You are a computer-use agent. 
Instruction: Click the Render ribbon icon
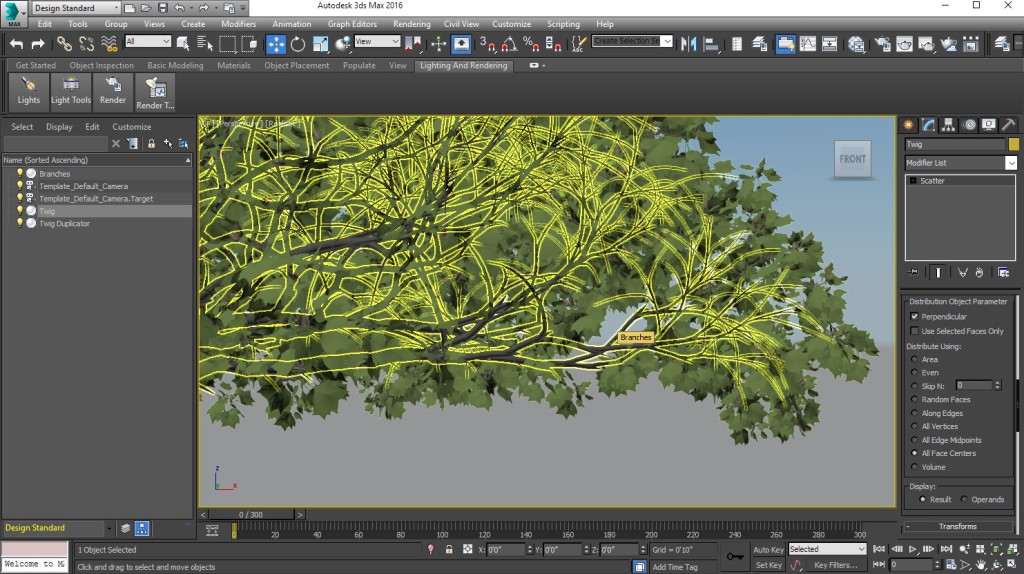point(112,91)
